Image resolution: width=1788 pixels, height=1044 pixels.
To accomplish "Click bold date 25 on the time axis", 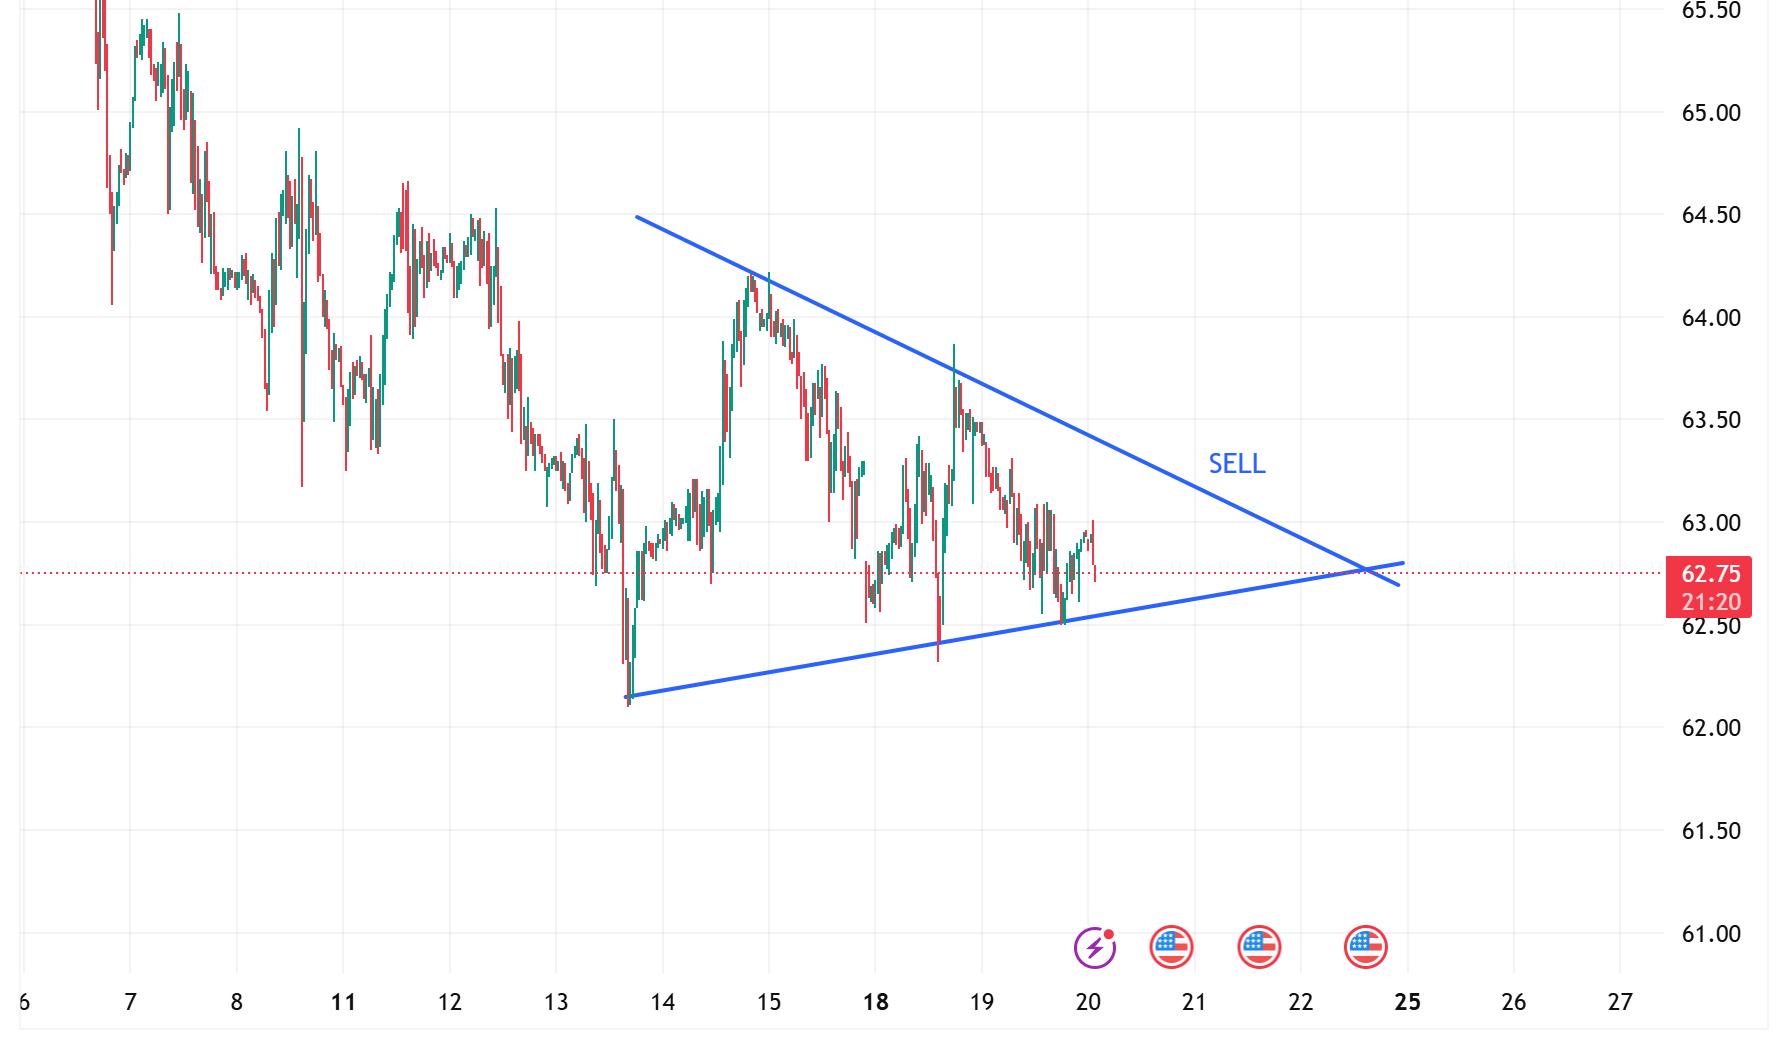I will point(1407,1002).
